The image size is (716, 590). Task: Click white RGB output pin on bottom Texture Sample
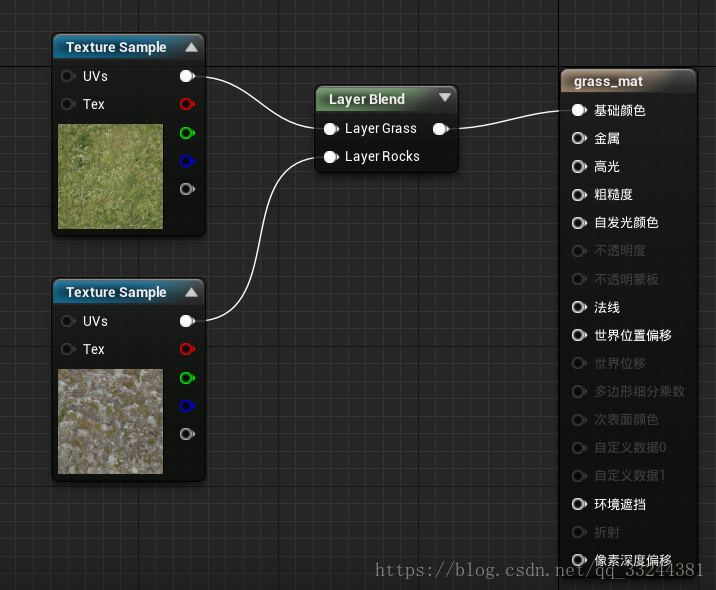pos(187,321)
